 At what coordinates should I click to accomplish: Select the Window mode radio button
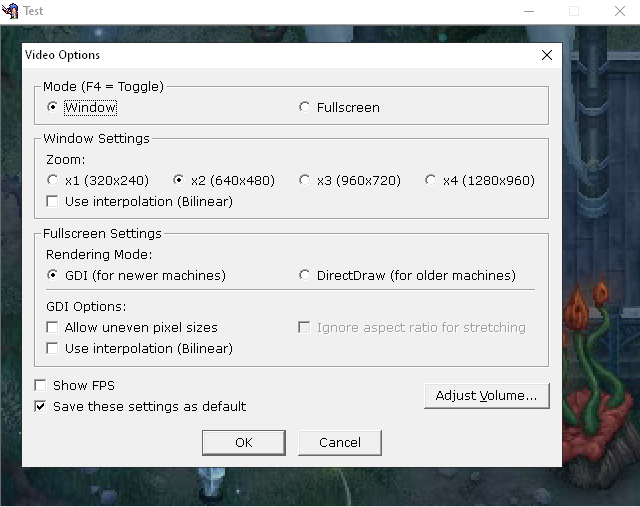(x=52, y=107)
